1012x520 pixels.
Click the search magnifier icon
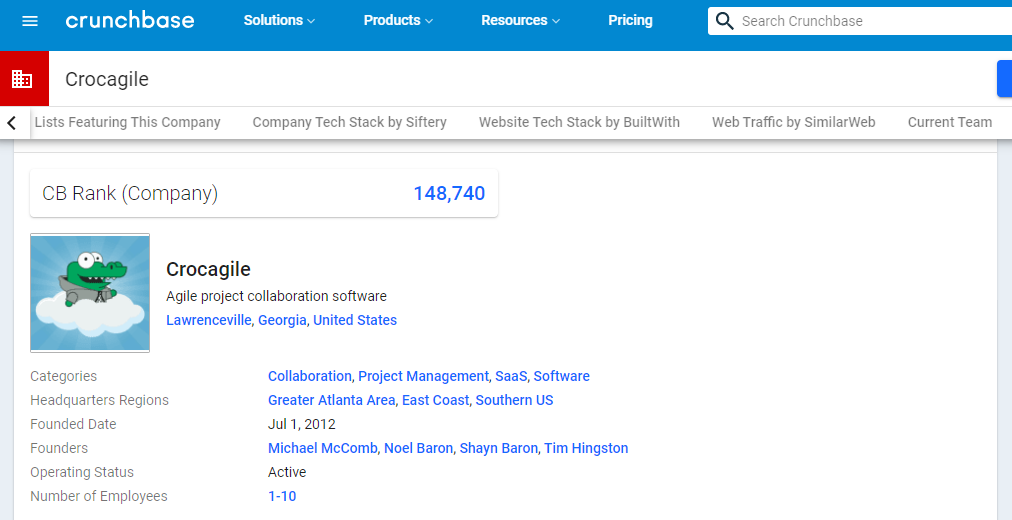(x=725, y=21)
